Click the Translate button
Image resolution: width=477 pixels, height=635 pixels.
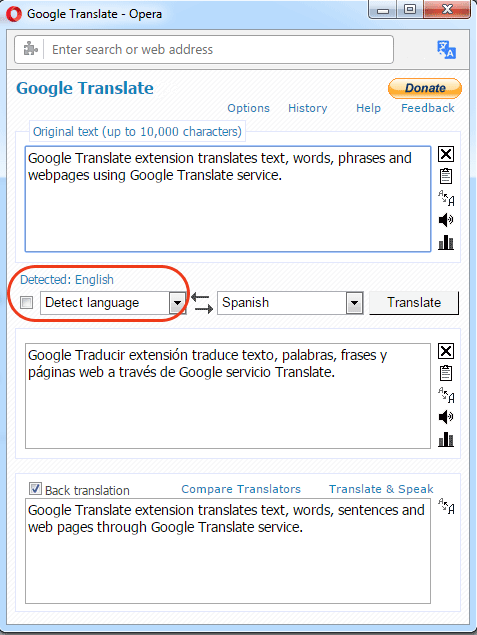pos(414,303)
